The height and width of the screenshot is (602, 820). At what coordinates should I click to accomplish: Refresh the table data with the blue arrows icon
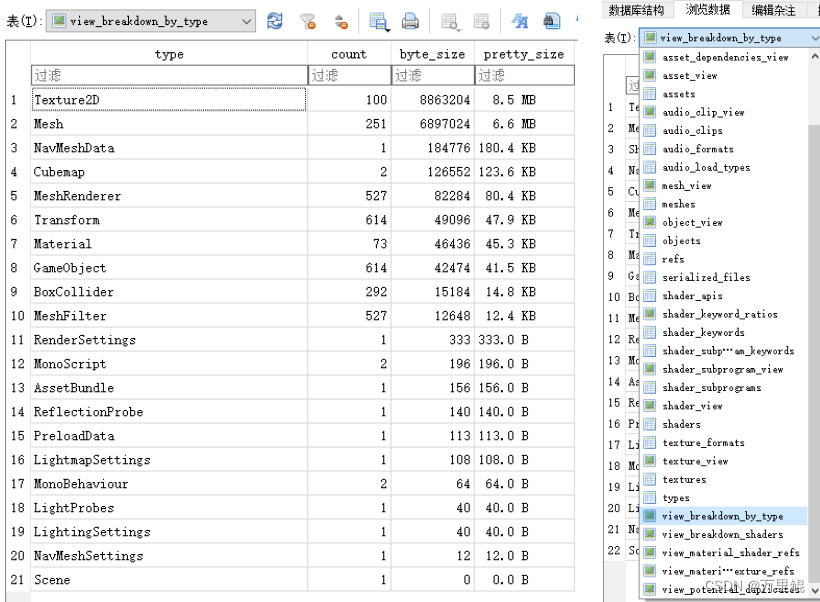(x=275, y=21)
